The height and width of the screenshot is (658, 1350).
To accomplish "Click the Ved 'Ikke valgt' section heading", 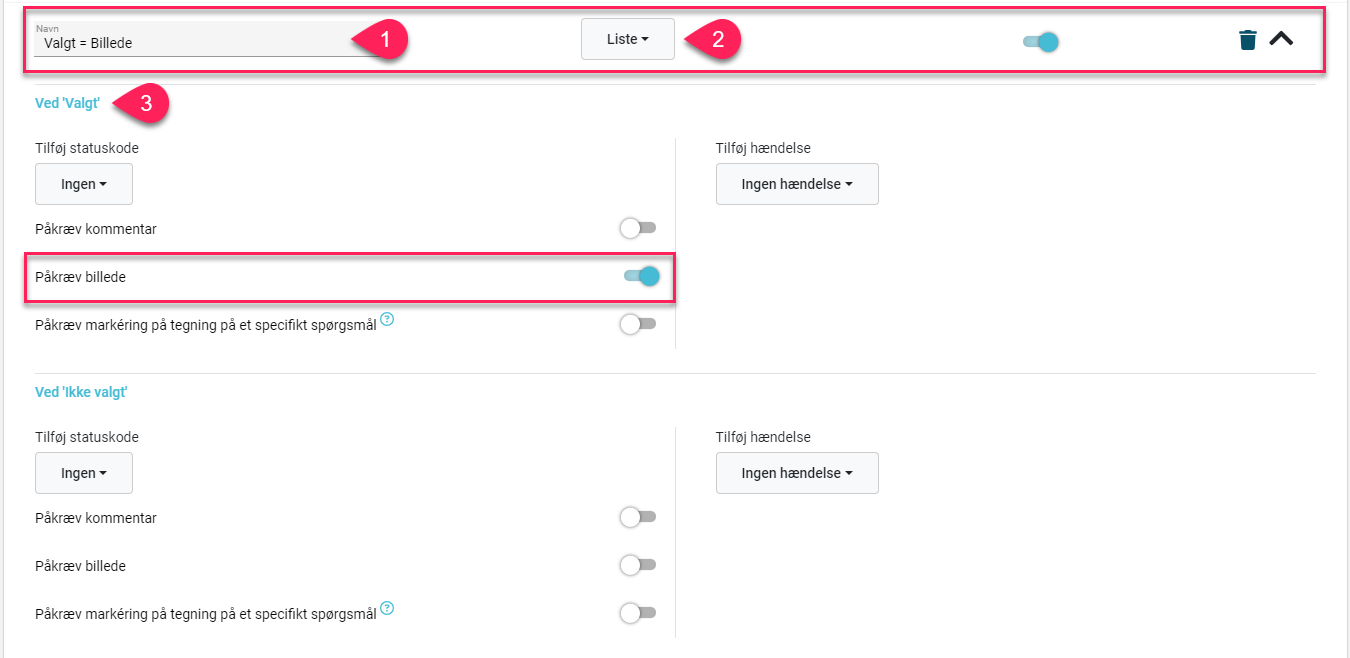I will [x=81, y=392].
